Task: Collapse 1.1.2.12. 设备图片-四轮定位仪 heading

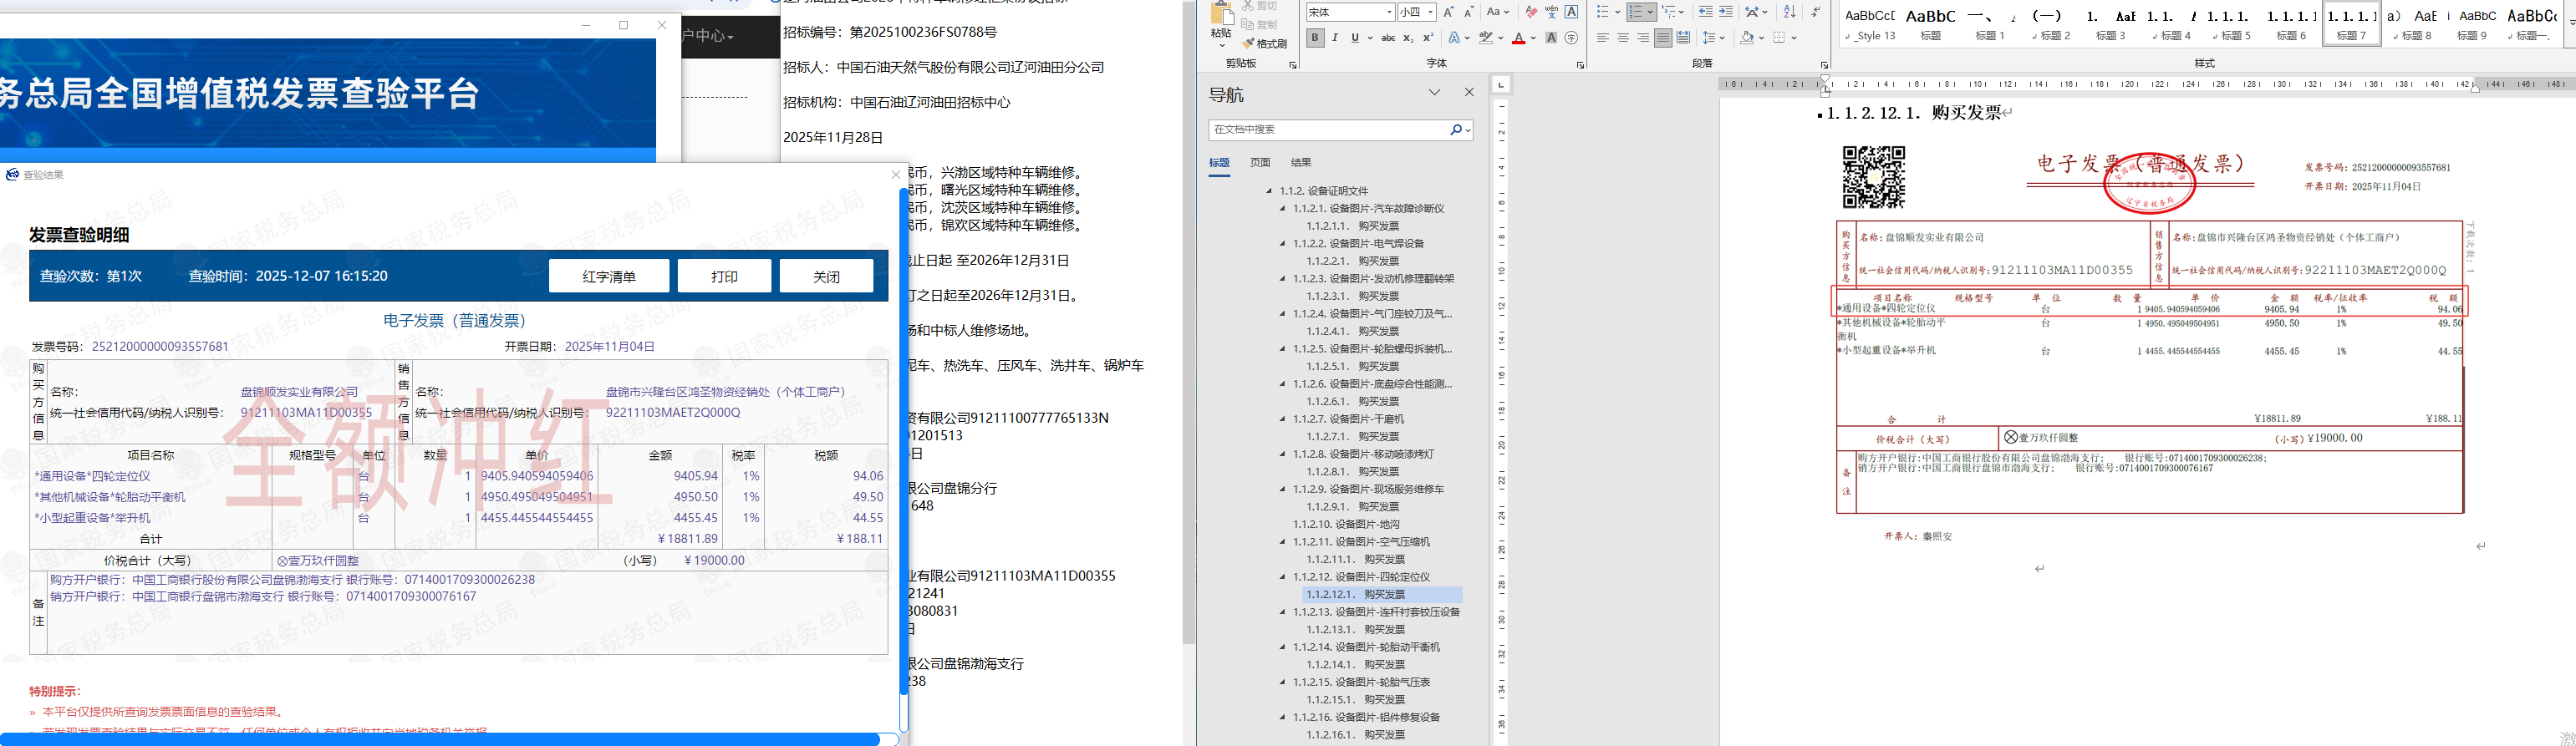Action: pyautogui.click(x=1283, y=577)
